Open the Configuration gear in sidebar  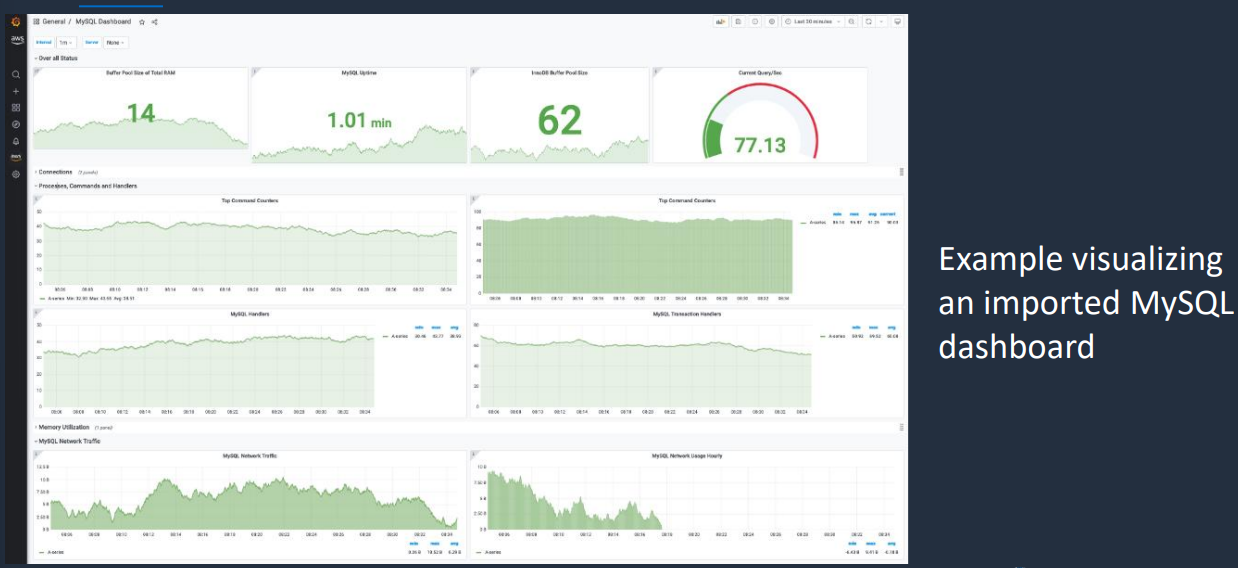click(16, 174)
